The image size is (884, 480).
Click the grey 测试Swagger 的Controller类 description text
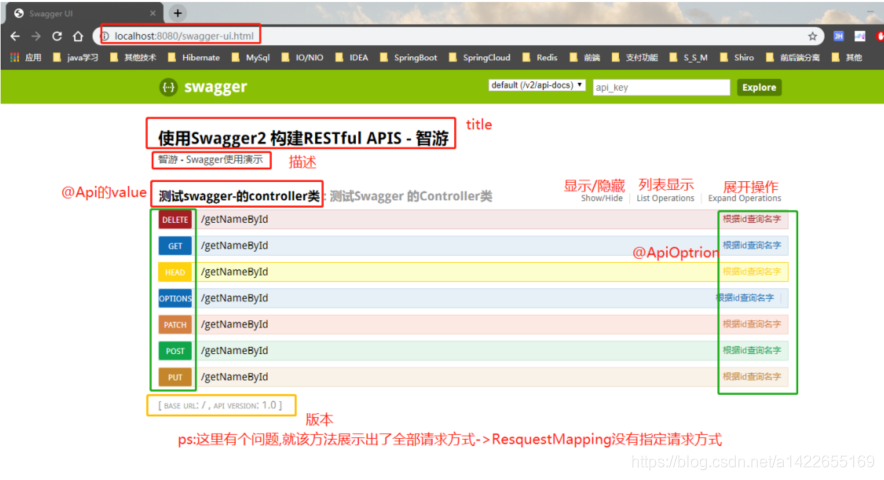[x=411, y=196]
